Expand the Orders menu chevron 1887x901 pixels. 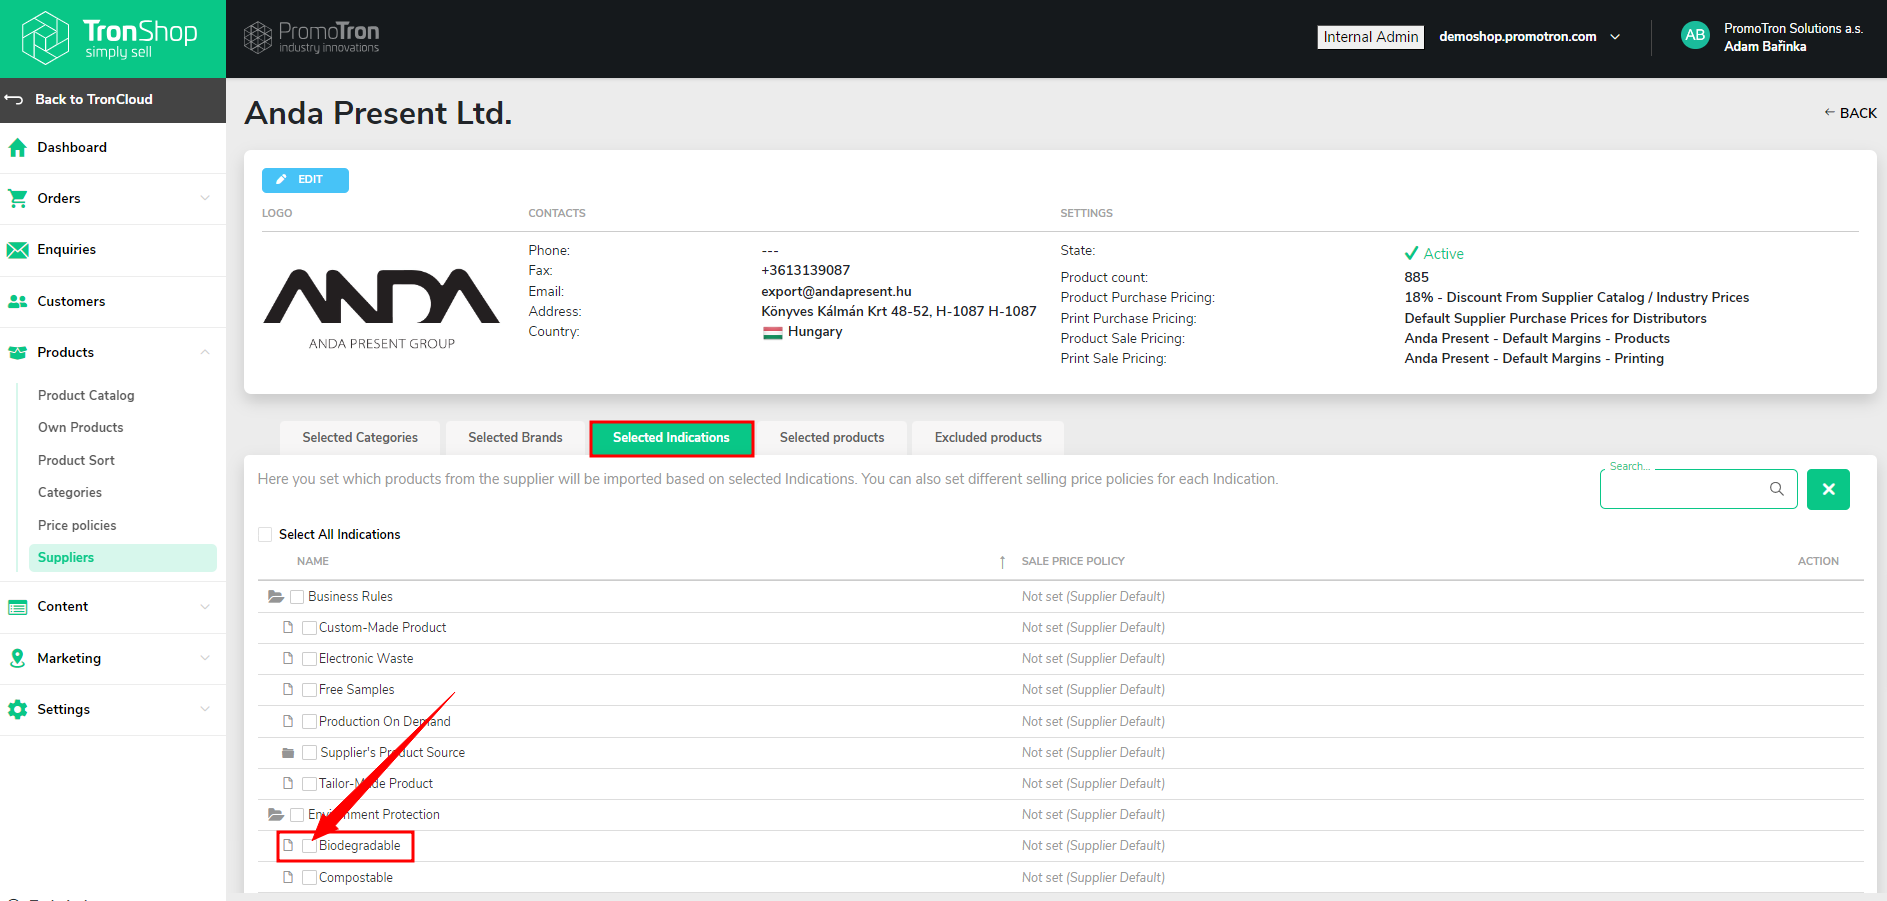click(205, 198)
